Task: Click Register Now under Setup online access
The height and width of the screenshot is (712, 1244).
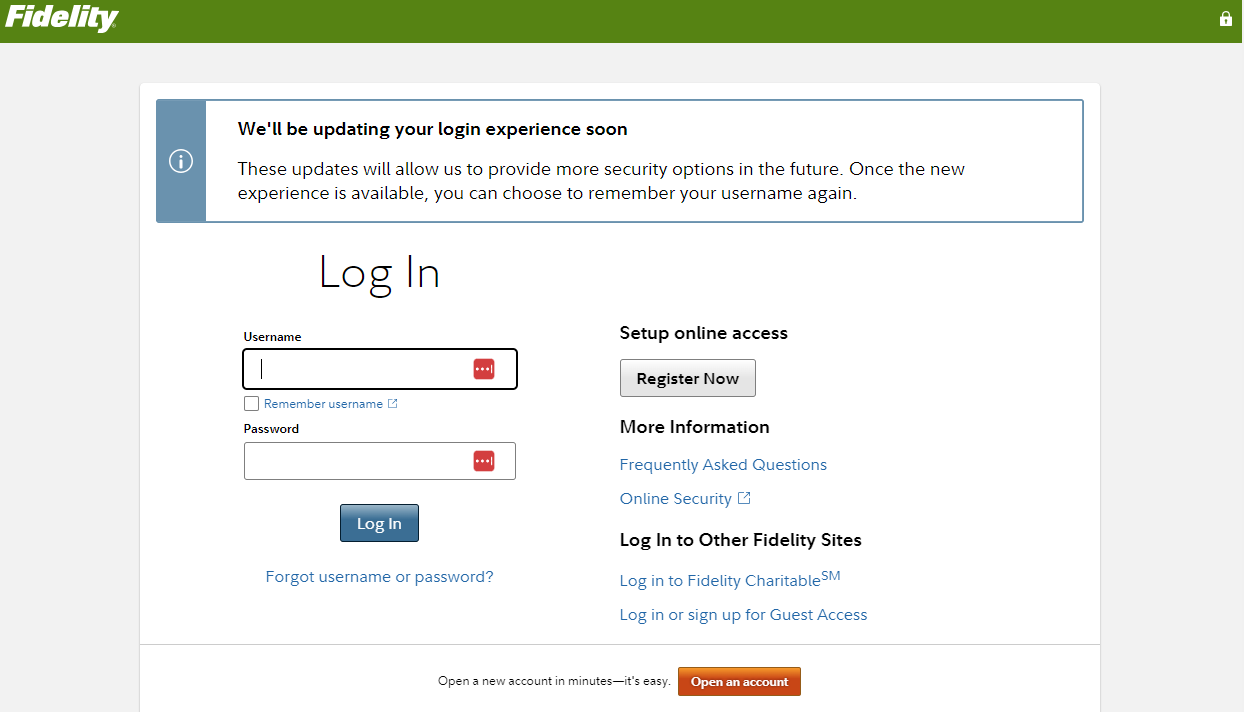Action: [687, 378]
